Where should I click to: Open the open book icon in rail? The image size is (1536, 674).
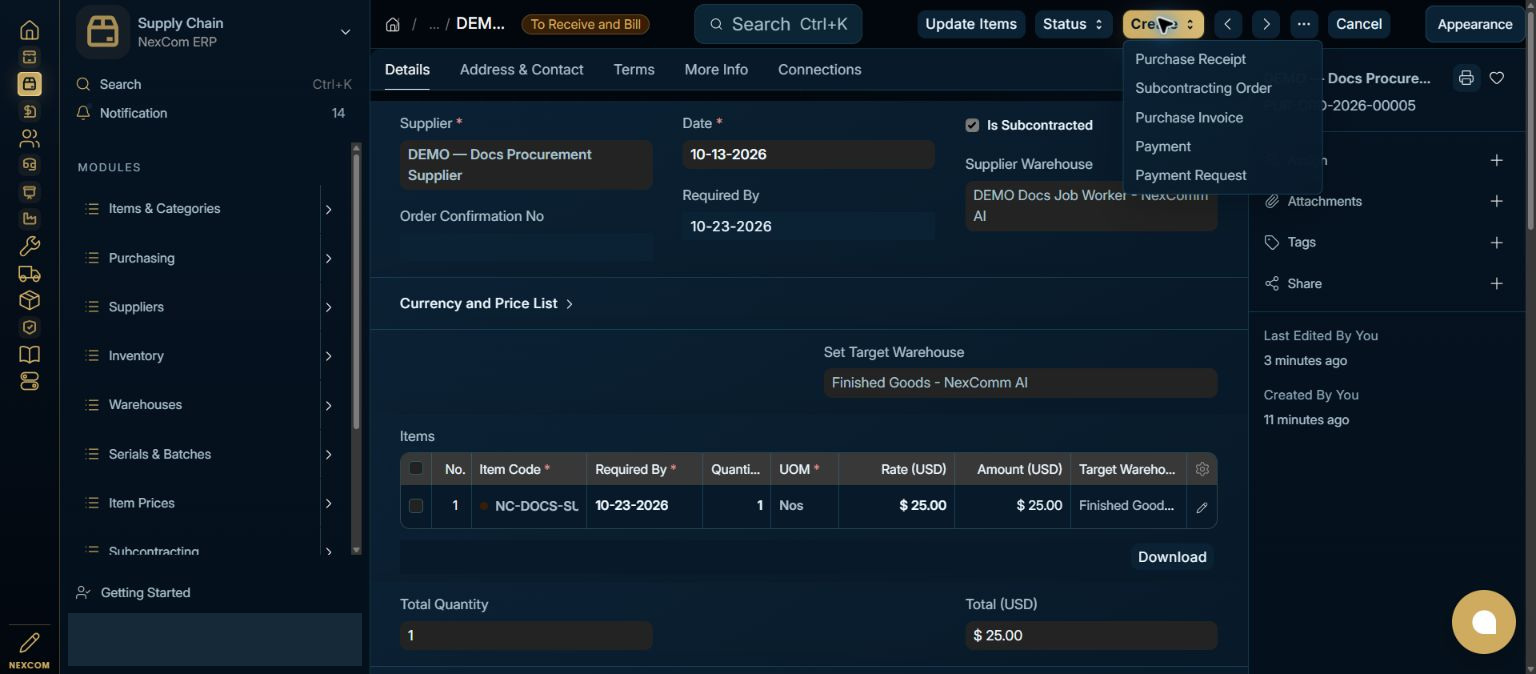[x=29, y=354]
